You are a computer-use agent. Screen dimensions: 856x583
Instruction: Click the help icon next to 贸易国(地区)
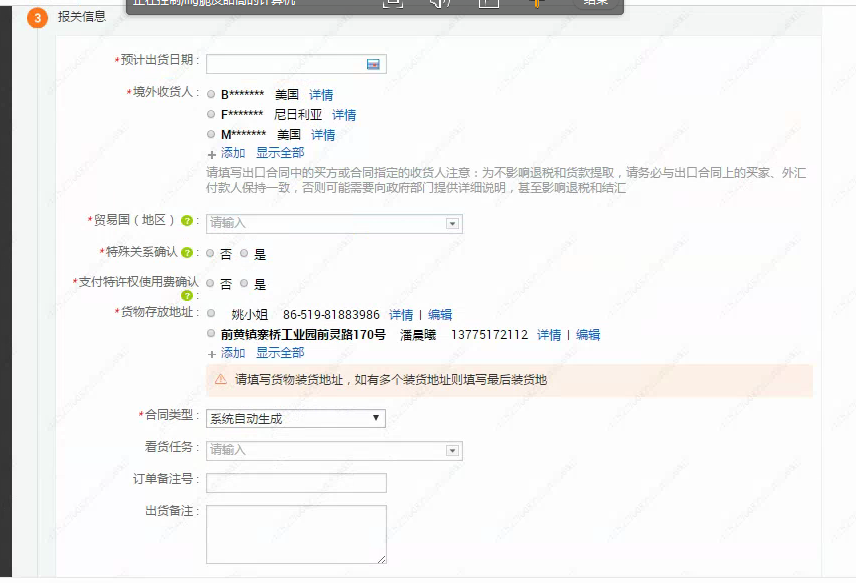coord(187,221)
